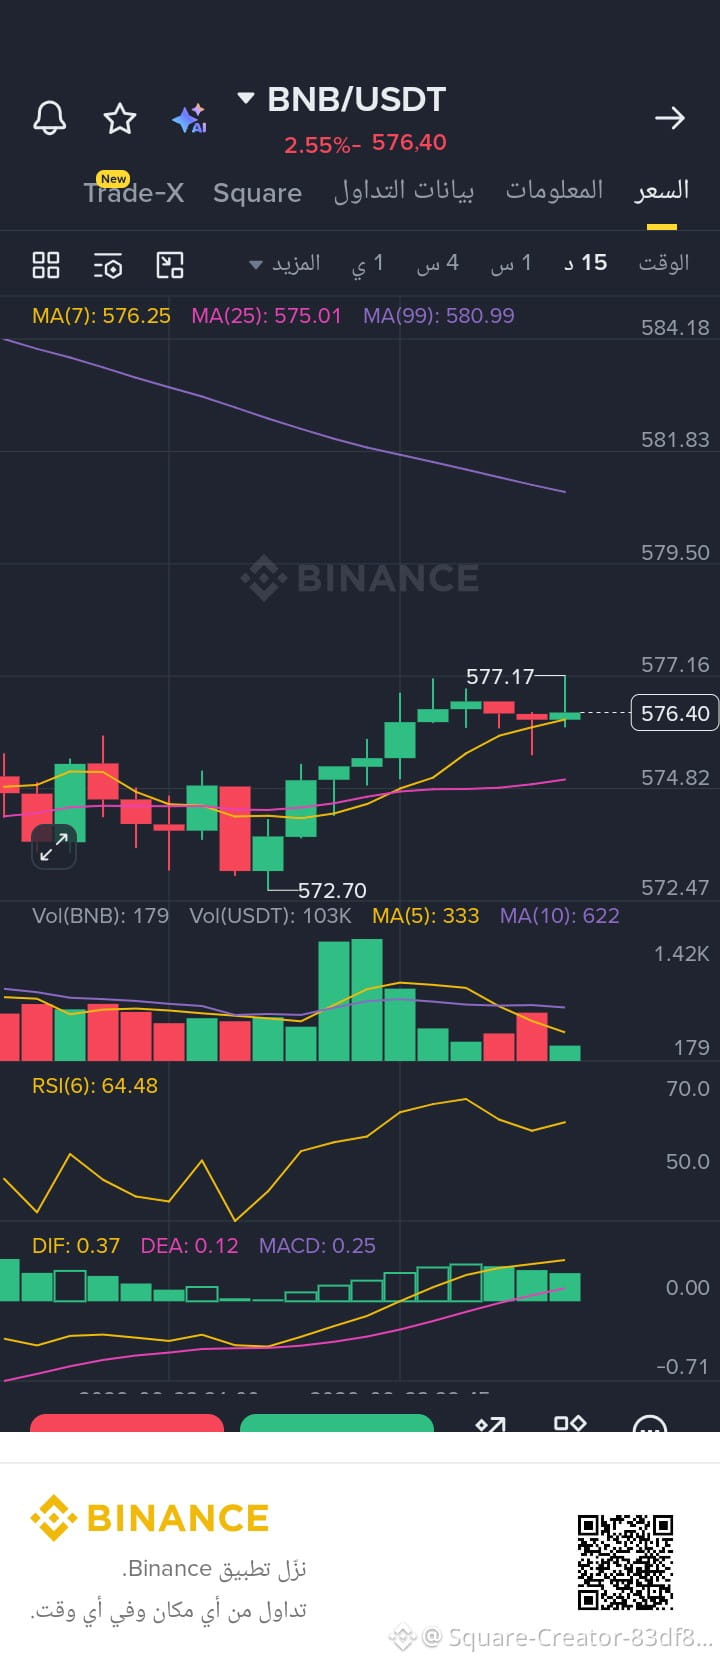Tap the نزّل تطبيق Binance download text
The width and height of the screenshot is (720, 1662).
pyautogui.click(x=215, y=1568)
